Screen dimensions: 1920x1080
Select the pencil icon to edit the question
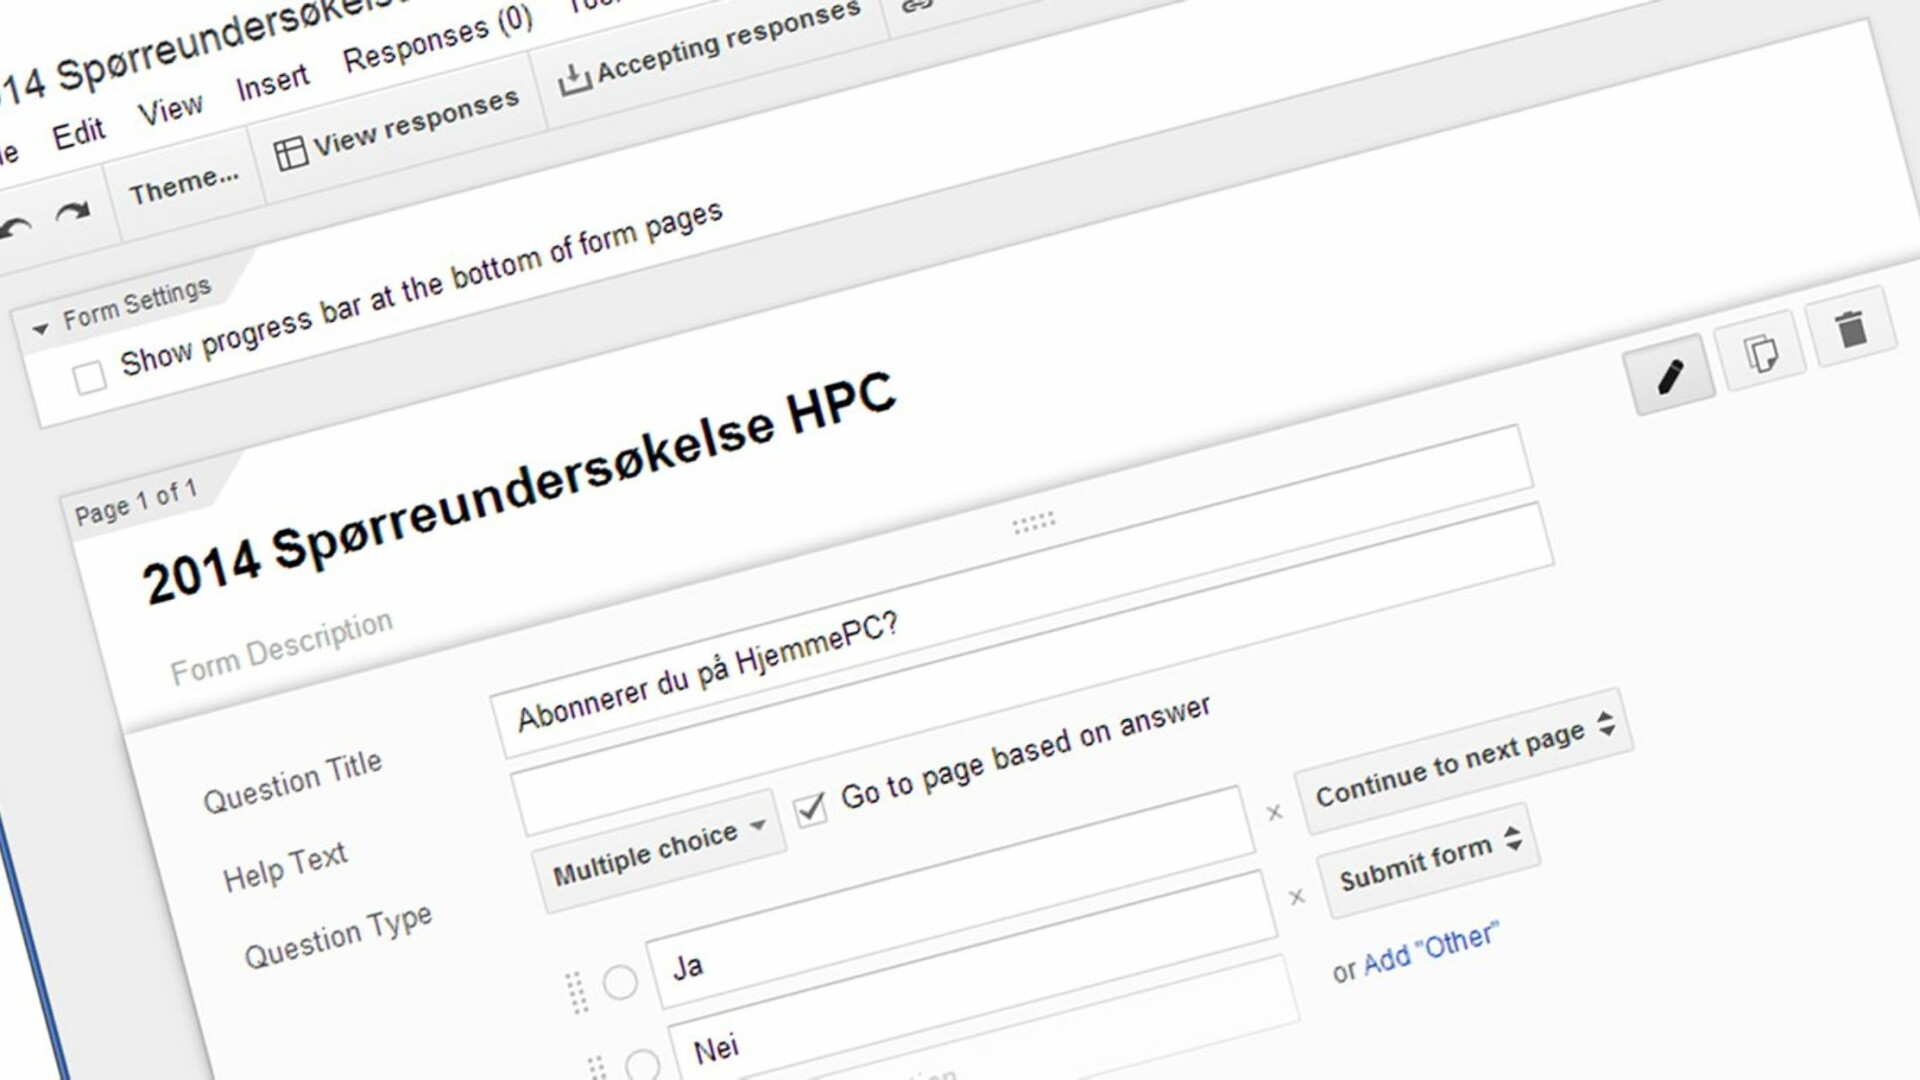click(1673, 376)
